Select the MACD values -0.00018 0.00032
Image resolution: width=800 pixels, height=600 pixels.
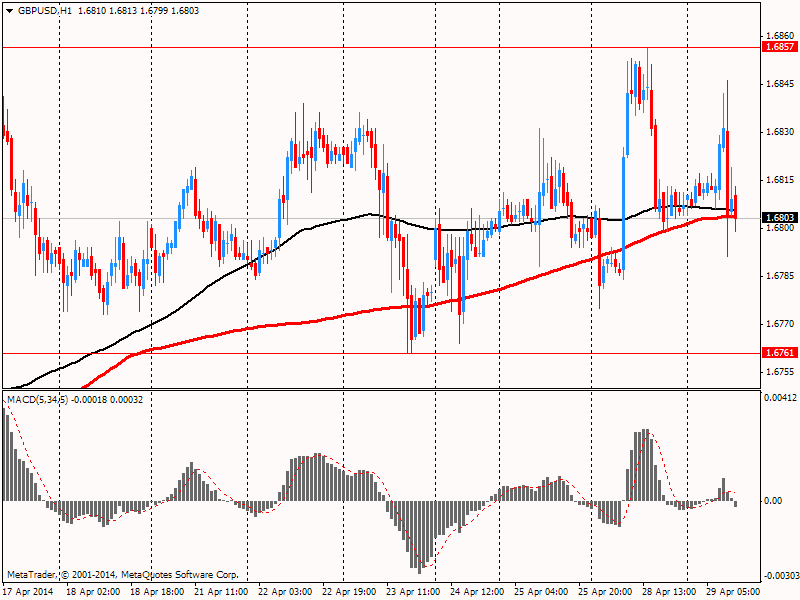pos(107,399)
